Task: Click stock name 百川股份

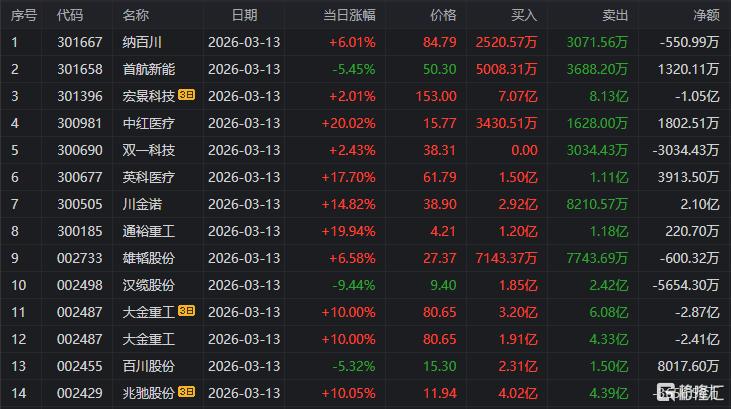Action: click(148, 366)
